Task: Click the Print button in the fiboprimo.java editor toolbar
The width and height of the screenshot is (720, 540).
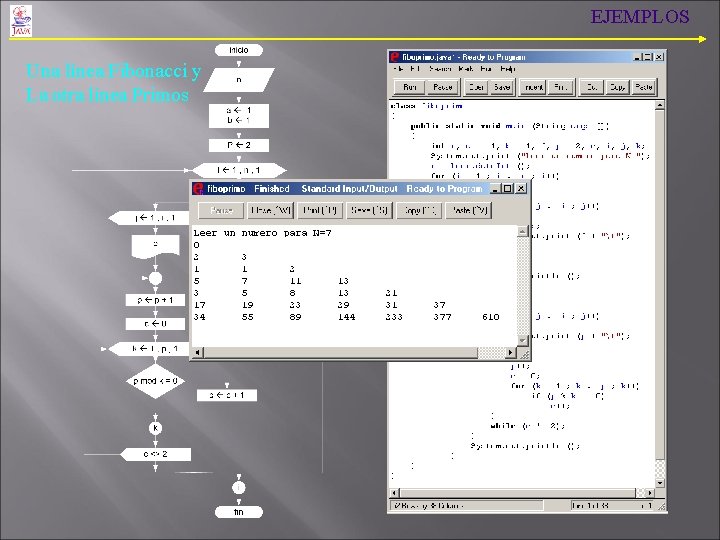Action: [560, 87]
